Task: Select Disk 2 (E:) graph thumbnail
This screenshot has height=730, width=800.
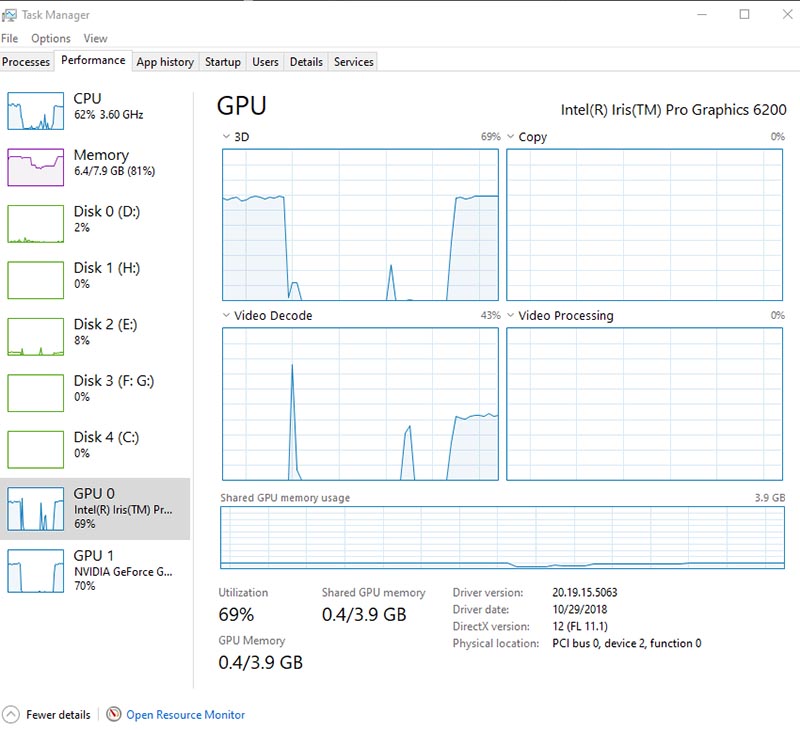Action: point(36,337)
